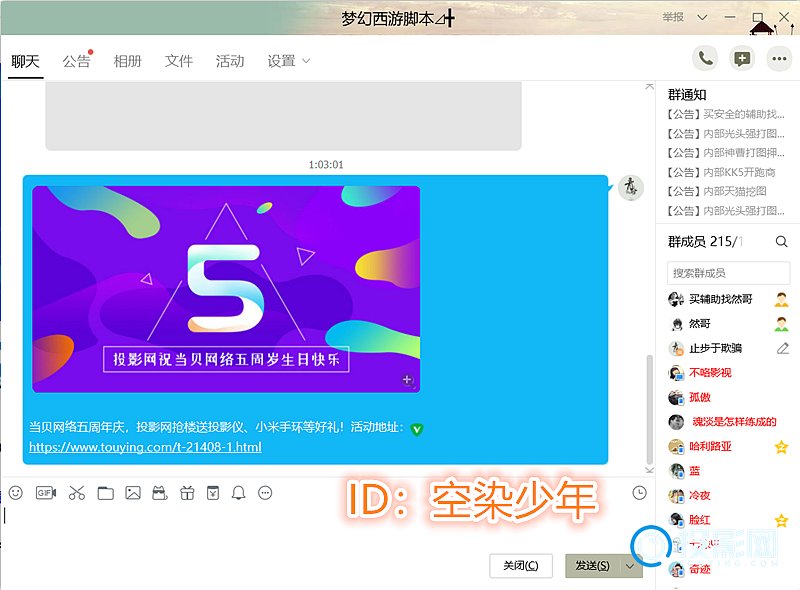Open the 公告 tab
Image resolution: width=800 pixels, height=590 pixels.
(77, 62)
